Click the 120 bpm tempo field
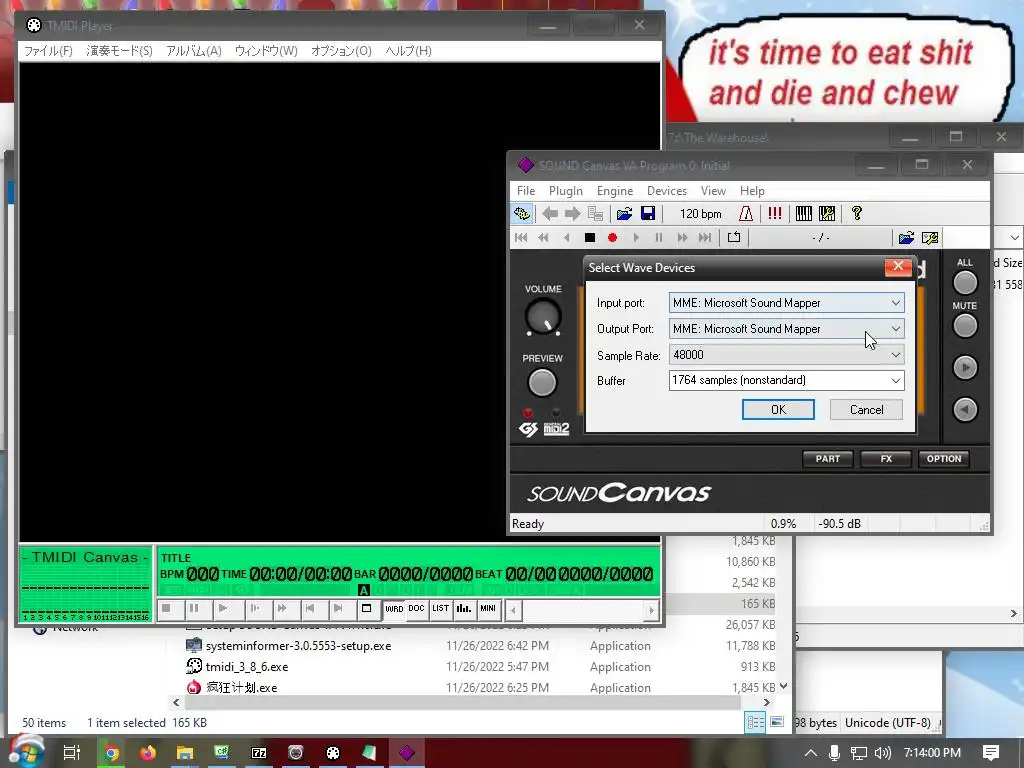The image size is (1024, 768). coord(700,214)
